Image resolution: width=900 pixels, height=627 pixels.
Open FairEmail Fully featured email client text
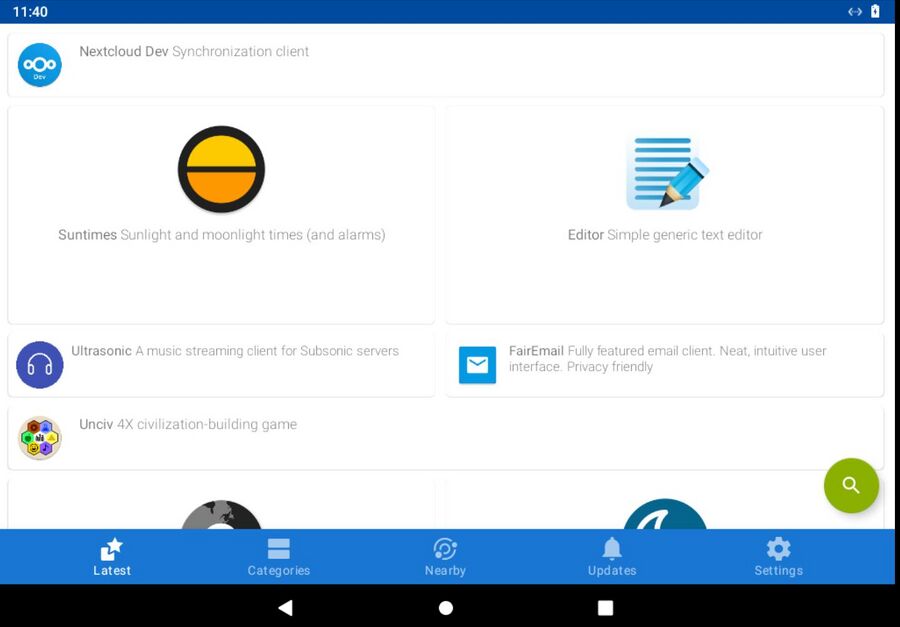(668, 359)
